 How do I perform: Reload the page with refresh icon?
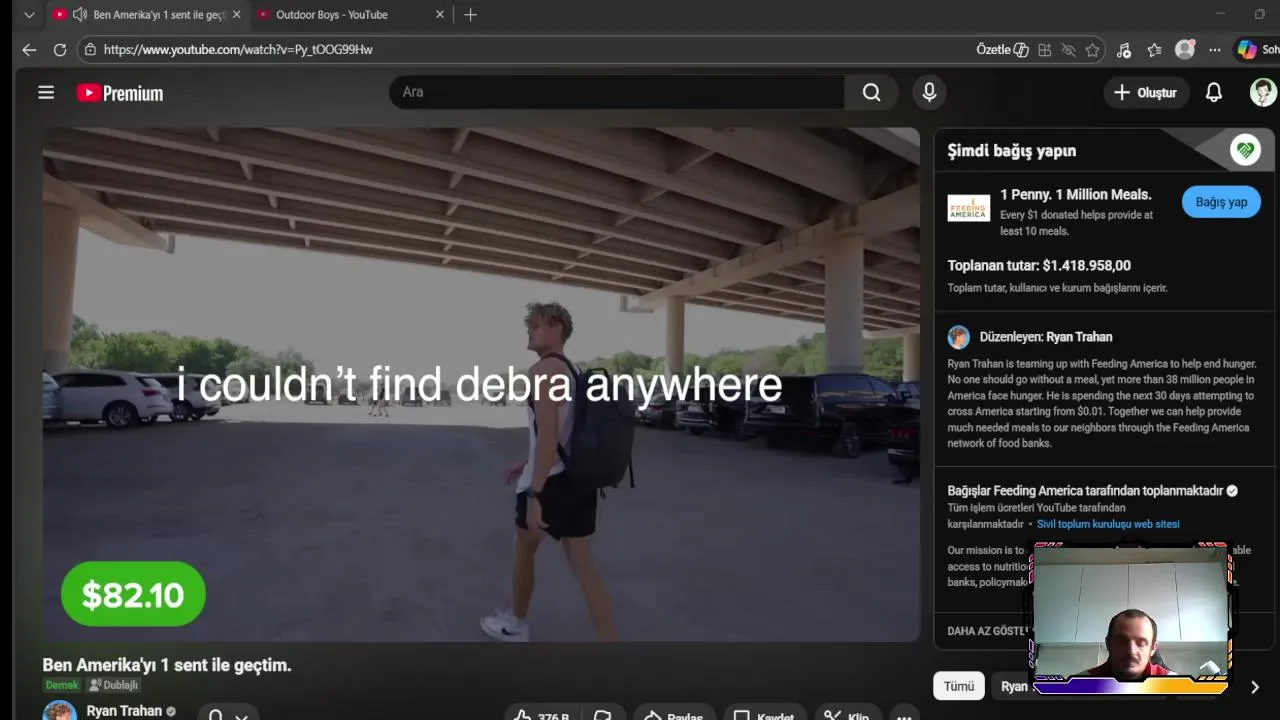[60, 49]
